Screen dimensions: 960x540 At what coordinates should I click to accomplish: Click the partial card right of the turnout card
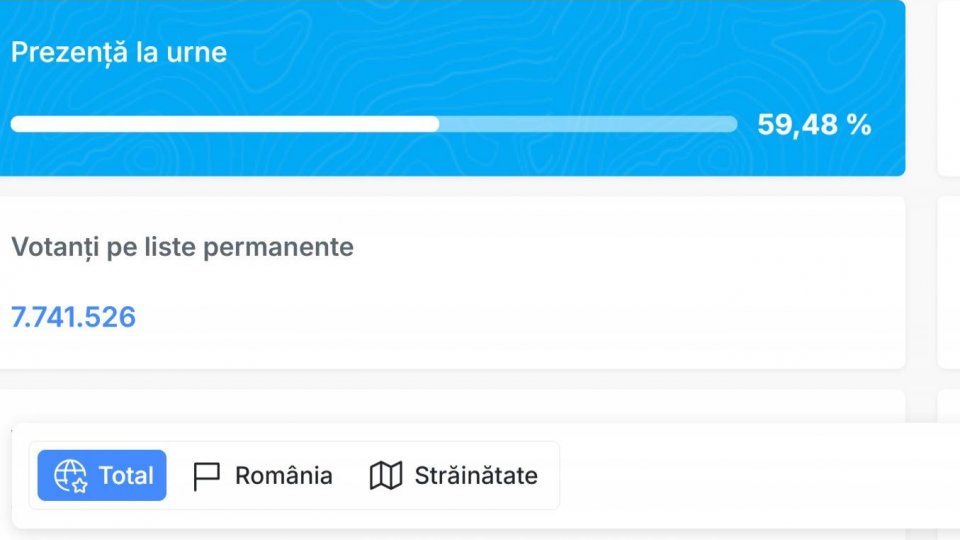click(x=948, y=88)
